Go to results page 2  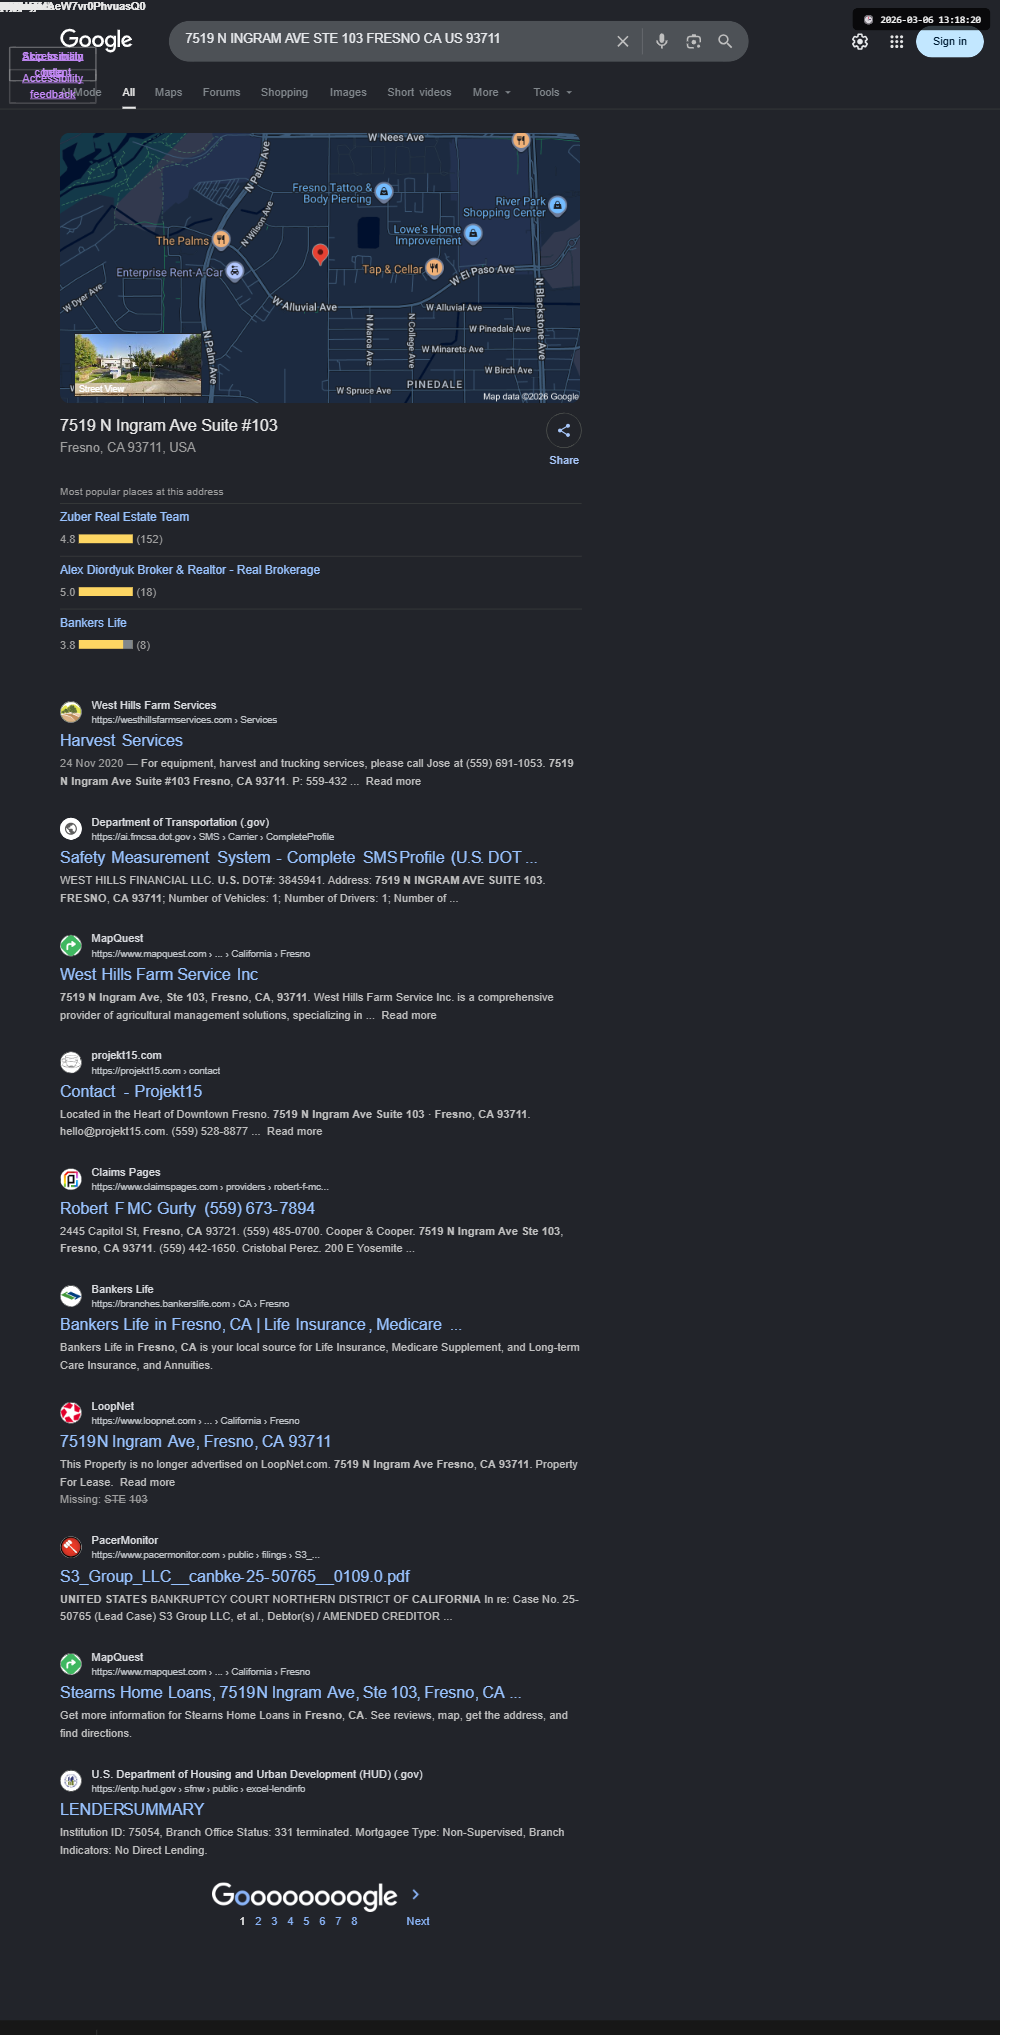(258, 1921)
